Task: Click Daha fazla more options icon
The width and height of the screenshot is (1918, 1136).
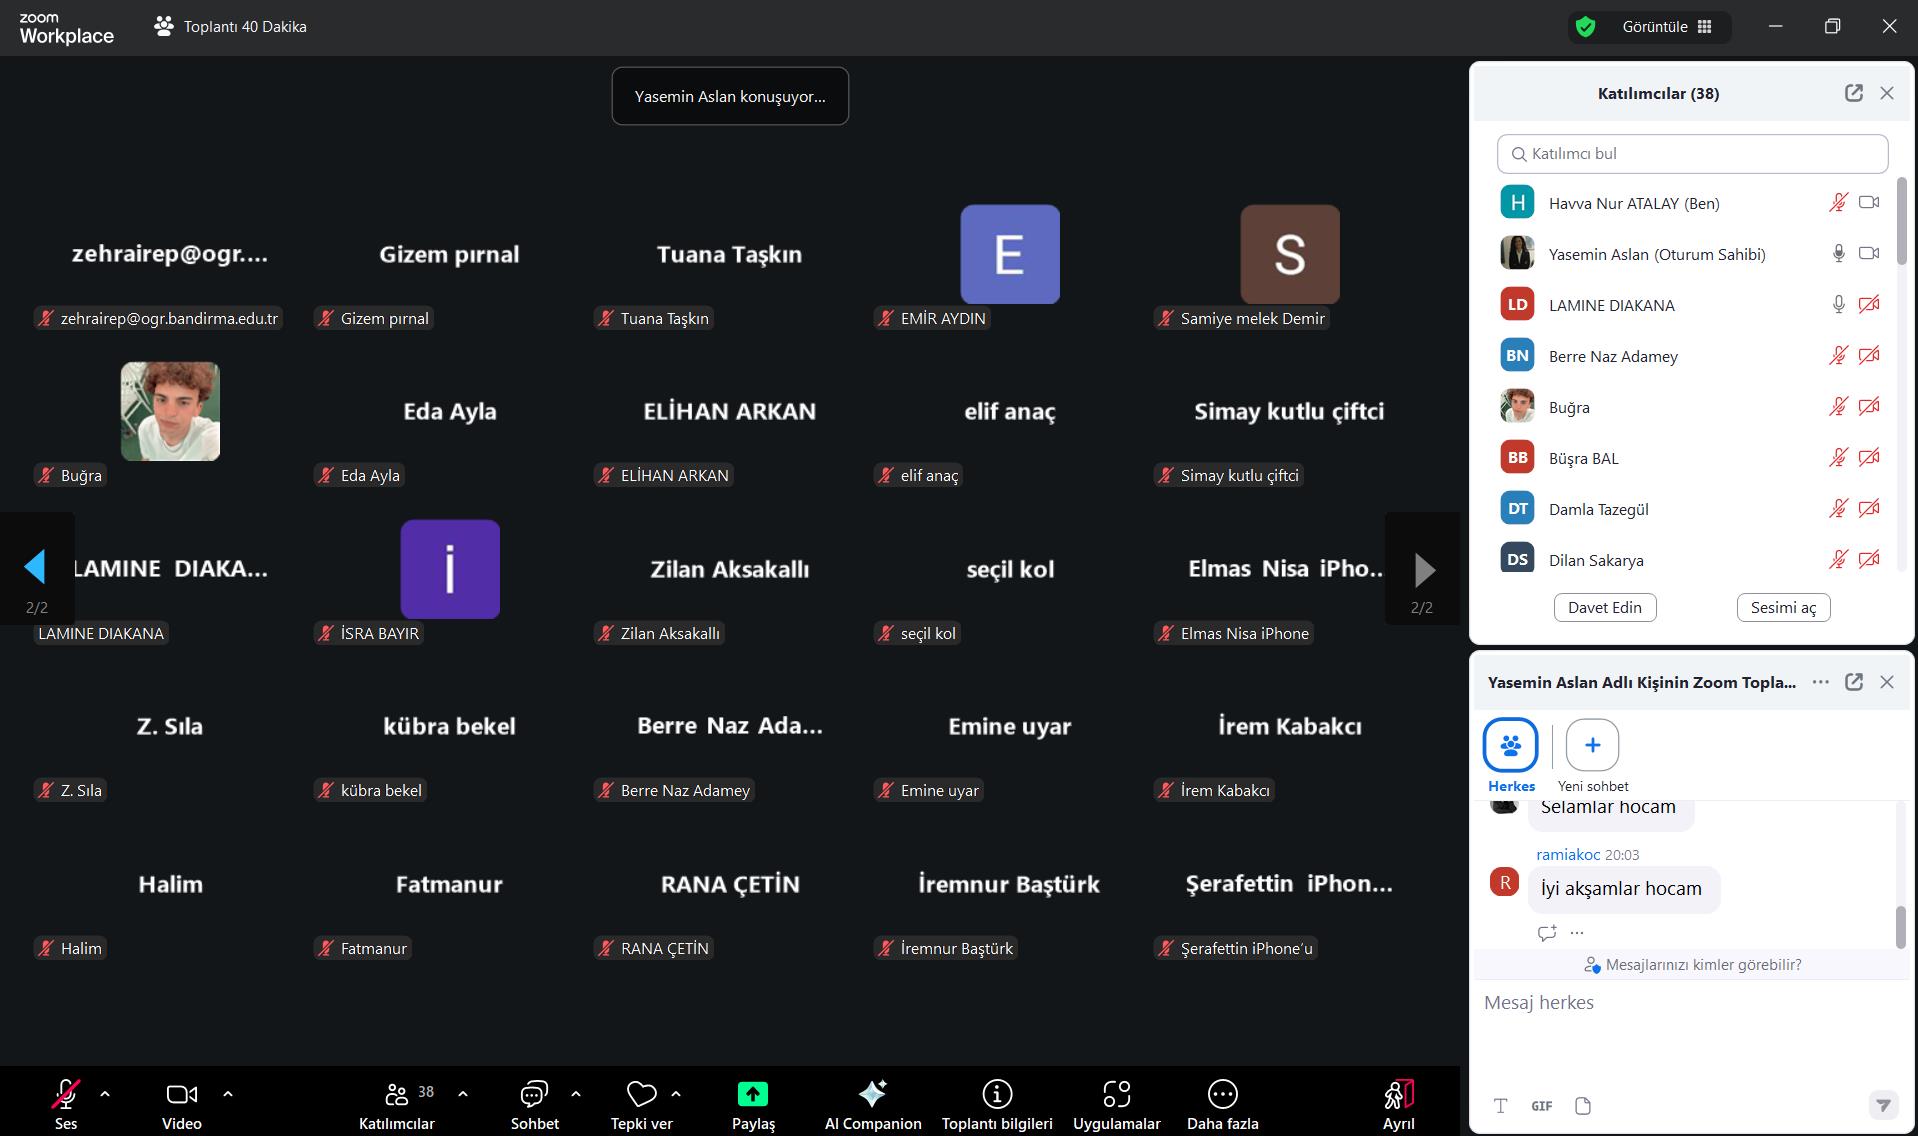Action: pos(1222,1095)
